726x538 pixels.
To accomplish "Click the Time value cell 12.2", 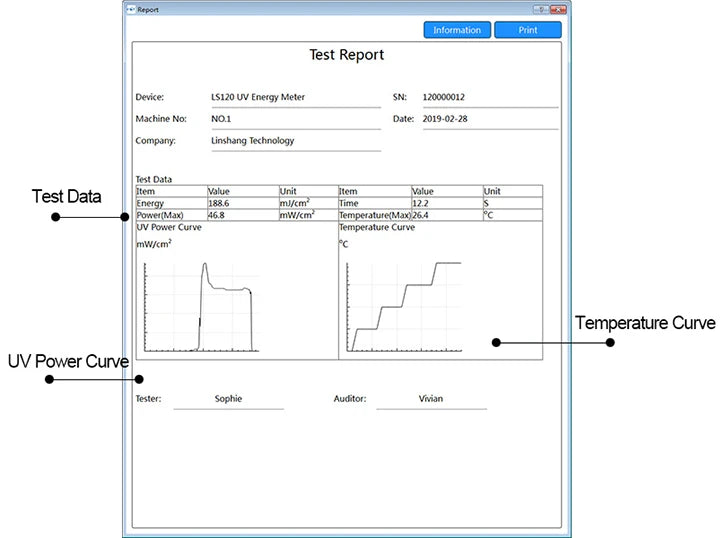I will tap(446, 203).
